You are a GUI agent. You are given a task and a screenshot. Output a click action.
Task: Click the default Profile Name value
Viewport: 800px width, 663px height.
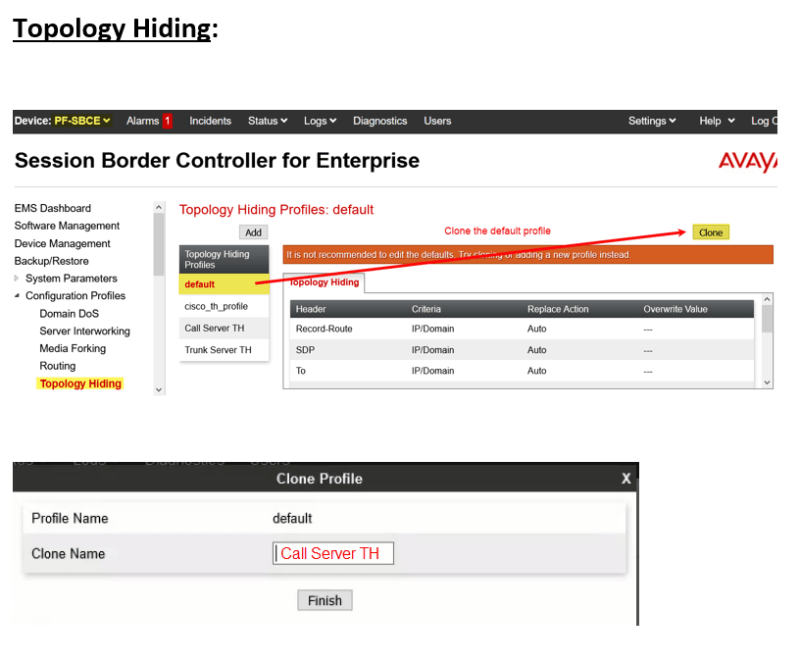[292, 519]
